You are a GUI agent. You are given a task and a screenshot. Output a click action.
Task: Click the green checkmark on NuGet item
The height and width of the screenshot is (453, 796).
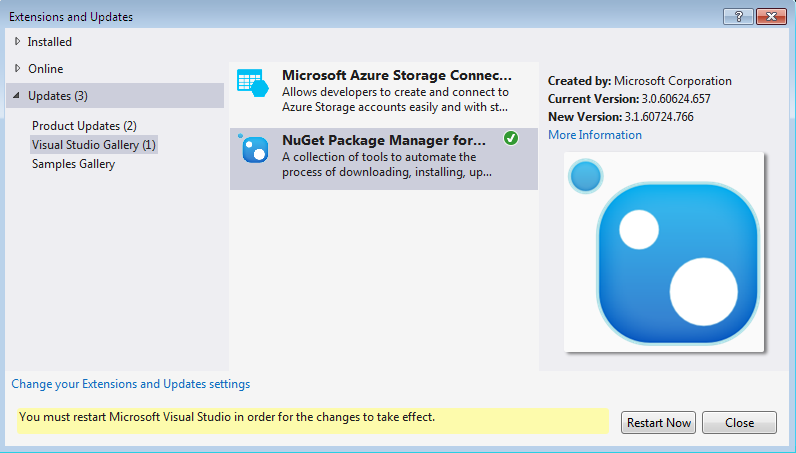pos(511,139)
